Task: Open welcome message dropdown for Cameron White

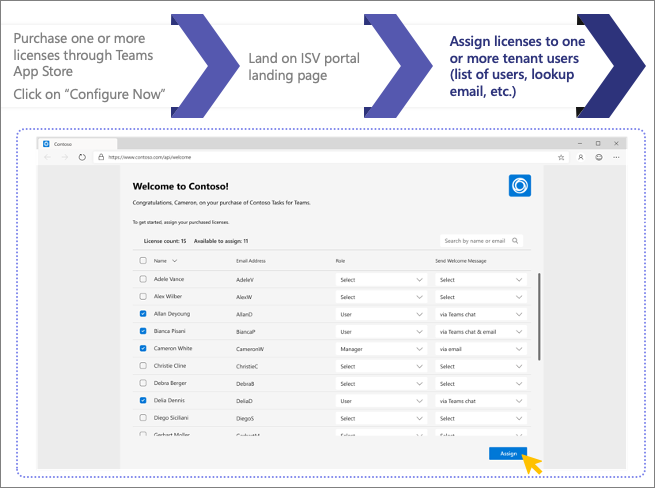Action: click(x=481, y=349)
